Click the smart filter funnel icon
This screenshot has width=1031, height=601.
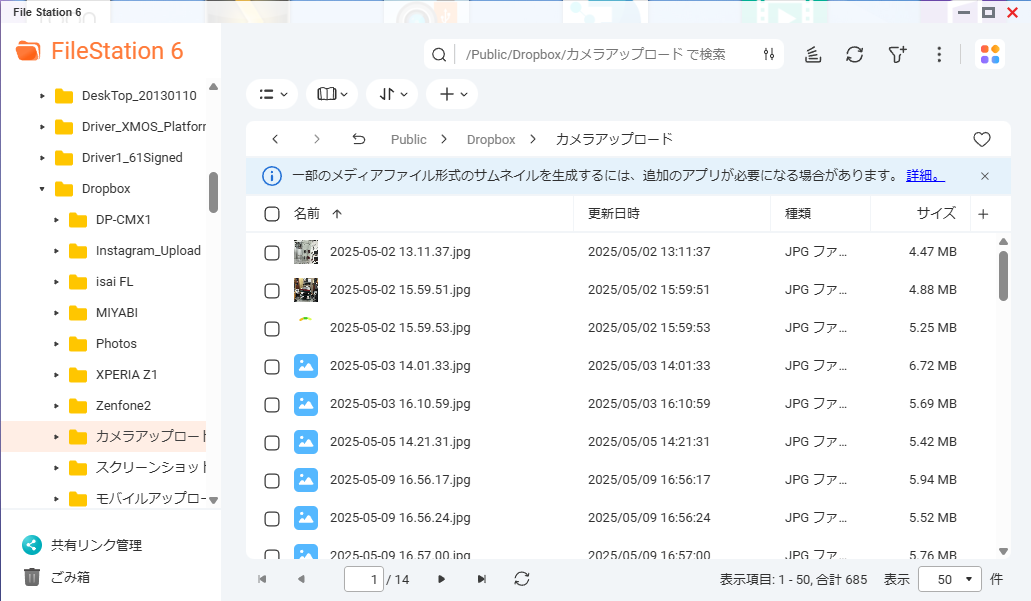coord(897,55)
